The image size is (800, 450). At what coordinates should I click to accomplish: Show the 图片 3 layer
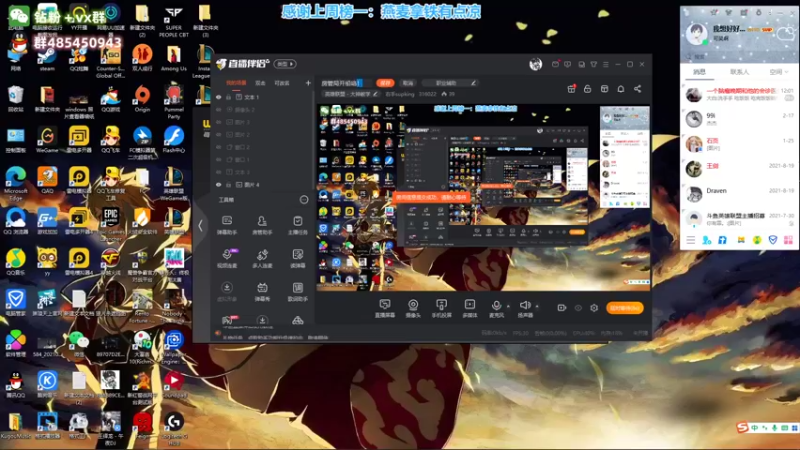coord(219,122)
